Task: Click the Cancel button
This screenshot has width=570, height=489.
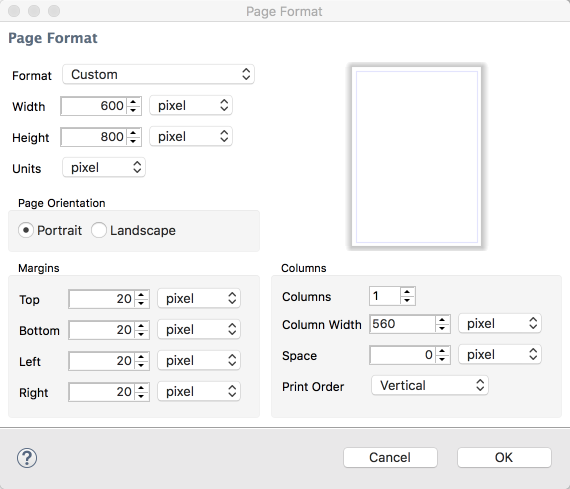Action: 390,457
